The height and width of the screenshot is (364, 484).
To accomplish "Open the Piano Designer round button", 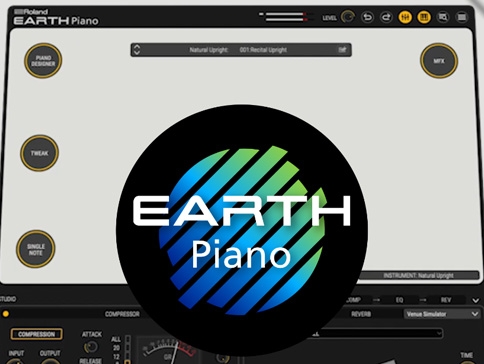I will tap(43, 61).
